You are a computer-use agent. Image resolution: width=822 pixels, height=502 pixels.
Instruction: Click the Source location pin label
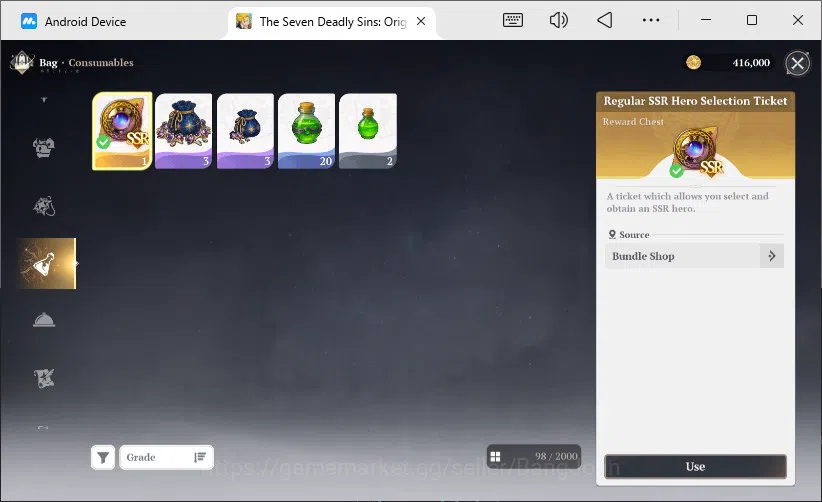(629, 235)
